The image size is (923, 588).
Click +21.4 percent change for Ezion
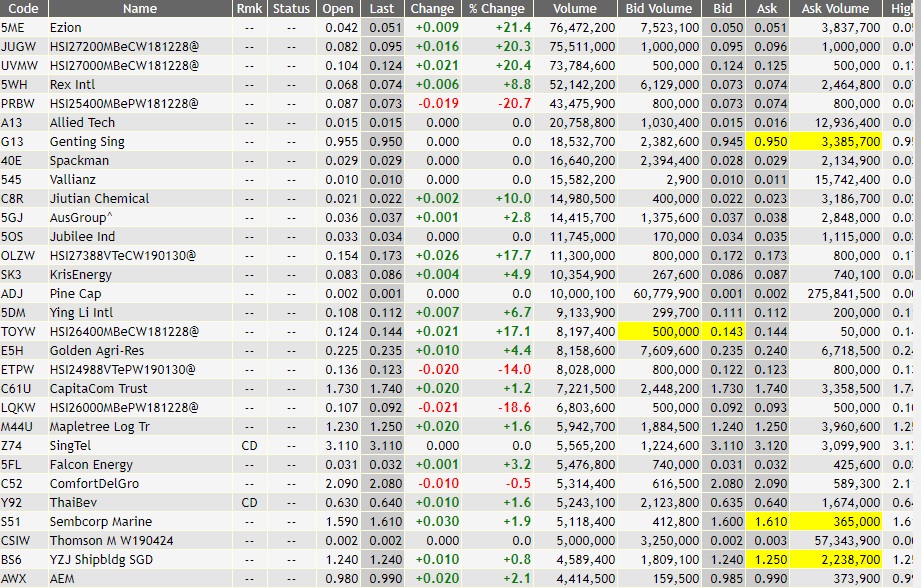click(x=513, y=28)
